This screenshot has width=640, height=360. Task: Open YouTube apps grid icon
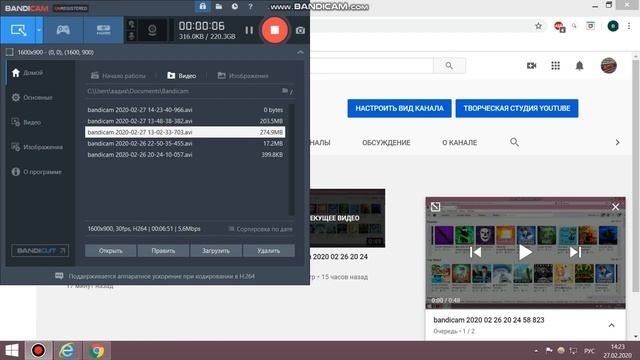(555, 66)
